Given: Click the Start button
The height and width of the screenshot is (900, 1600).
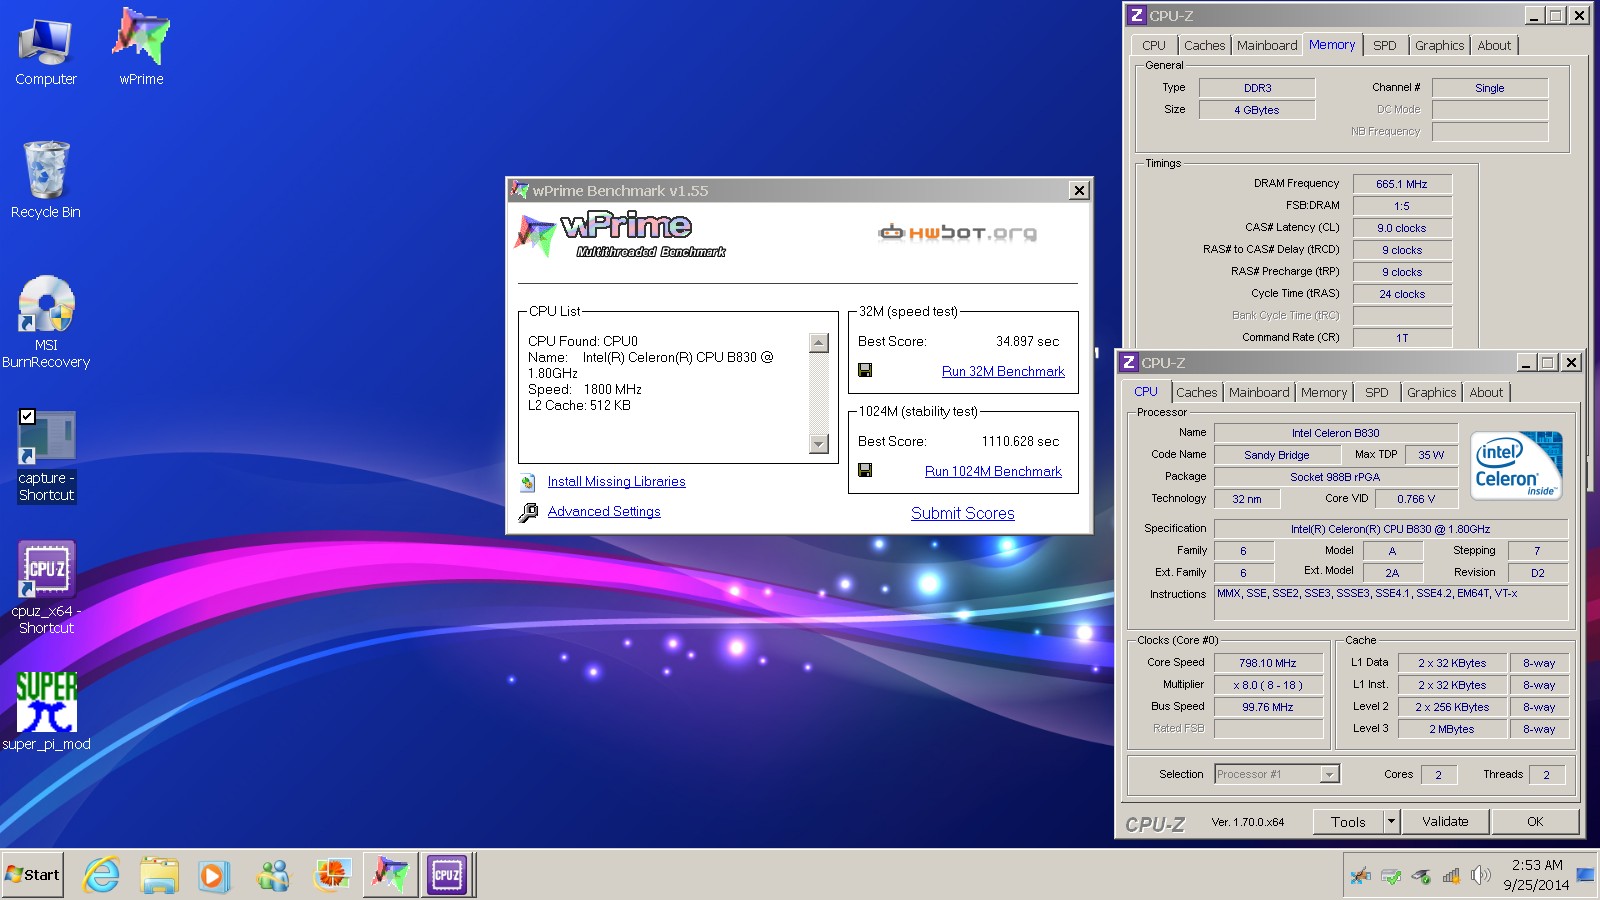Looking at the screenshot, I should (33, 875).
